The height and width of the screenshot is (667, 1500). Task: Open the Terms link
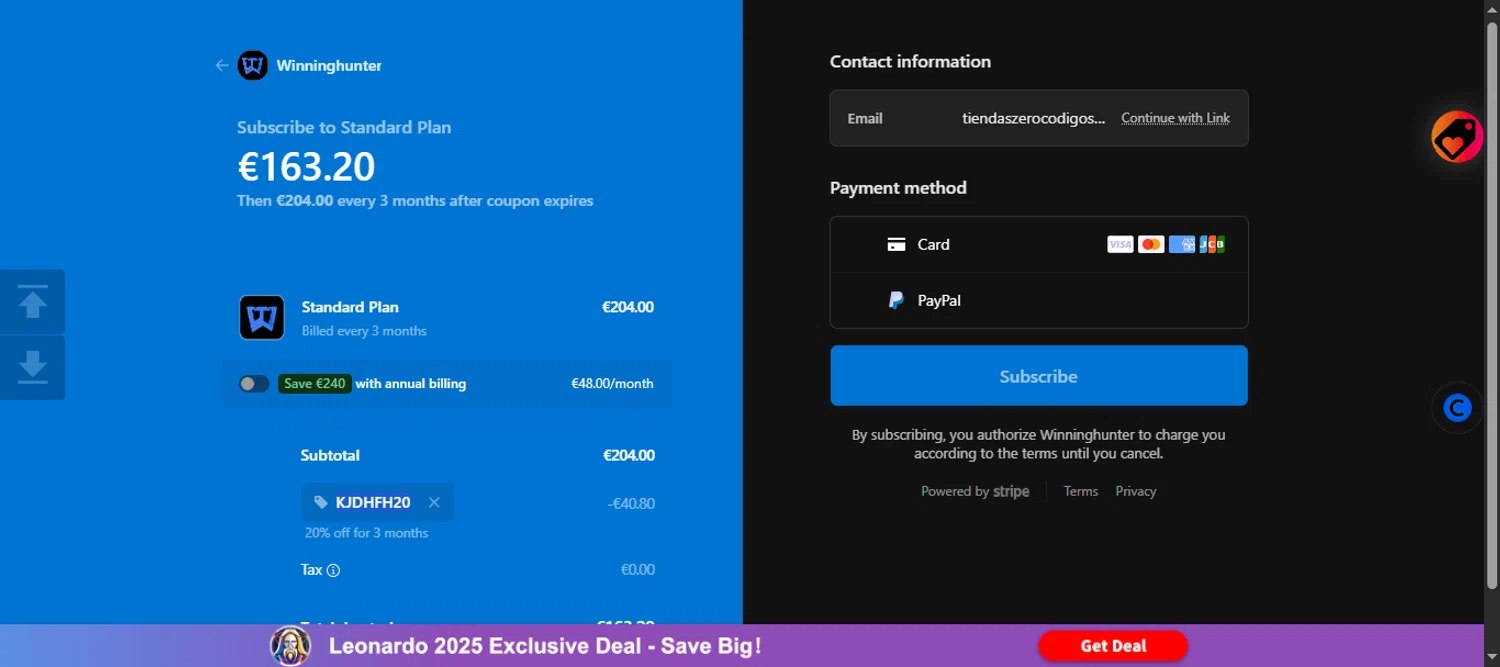click(x=1081, y=492)
